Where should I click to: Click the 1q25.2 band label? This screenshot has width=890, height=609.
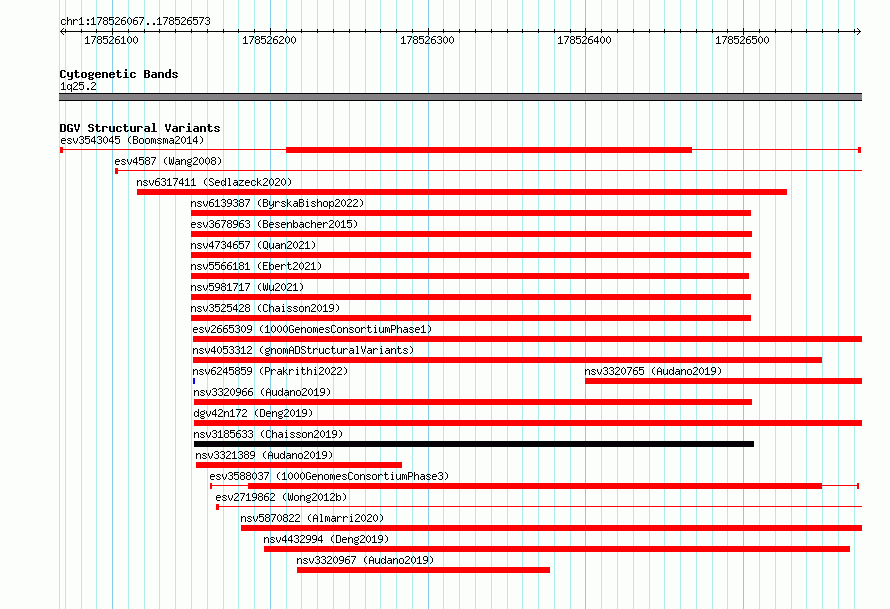click(x=78, y=86)
